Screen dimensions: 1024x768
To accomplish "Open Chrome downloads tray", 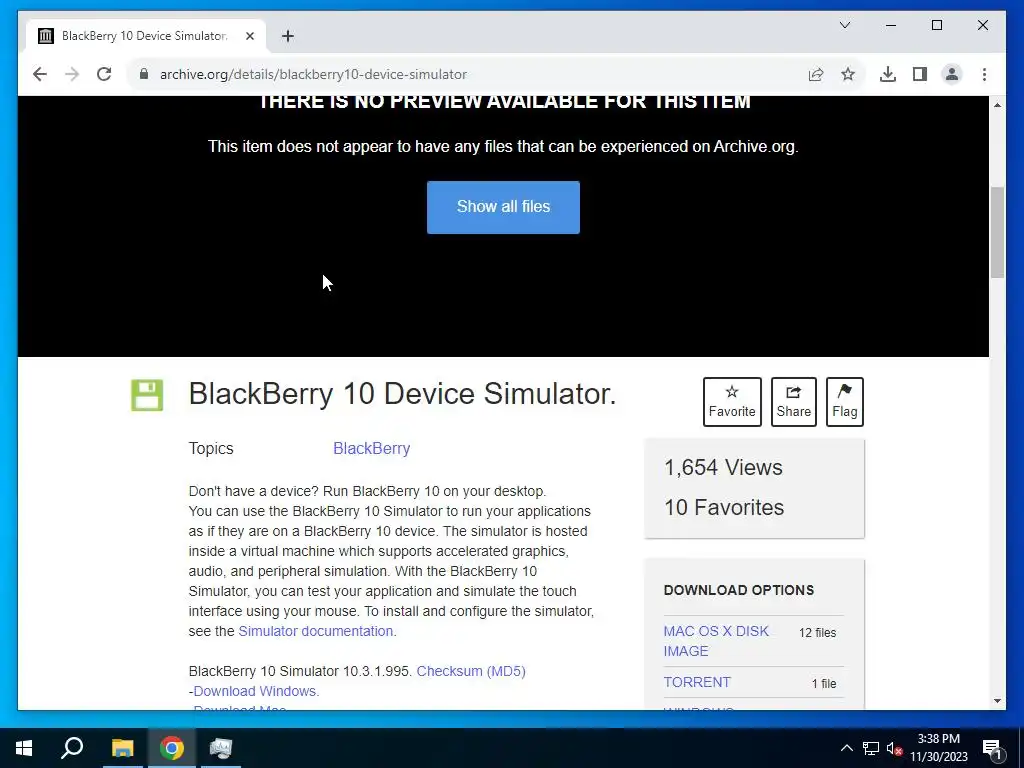I will 888,74.
